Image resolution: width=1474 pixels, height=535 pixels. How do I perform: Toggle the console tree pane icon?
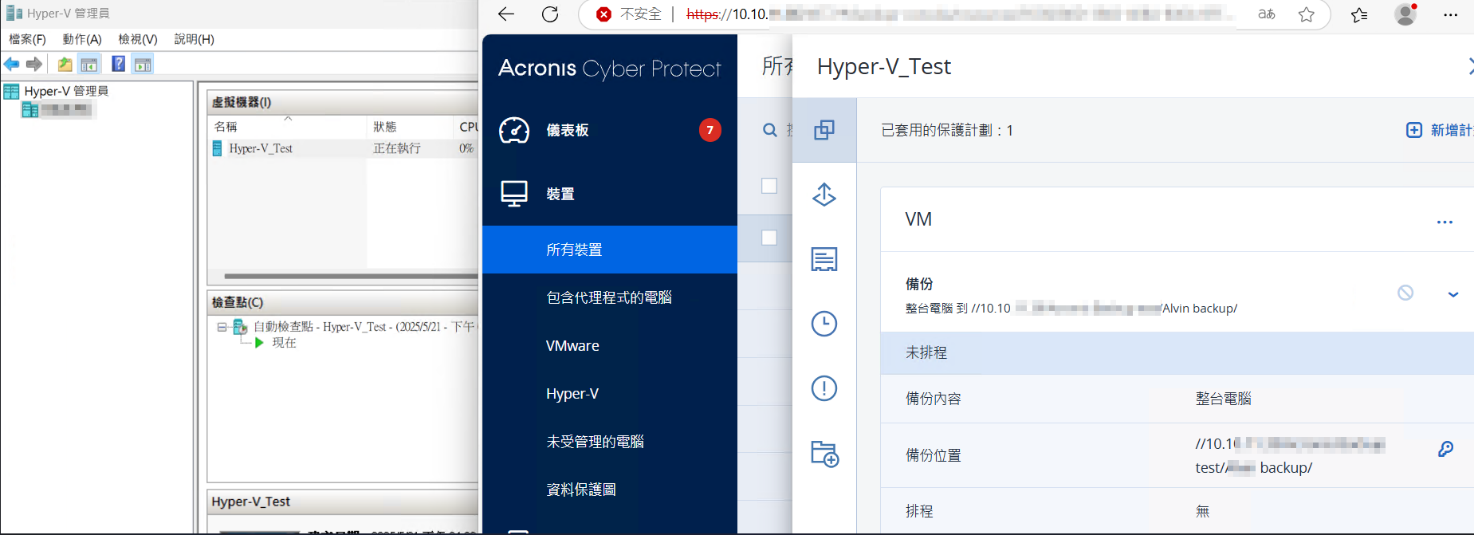point(89,64)
